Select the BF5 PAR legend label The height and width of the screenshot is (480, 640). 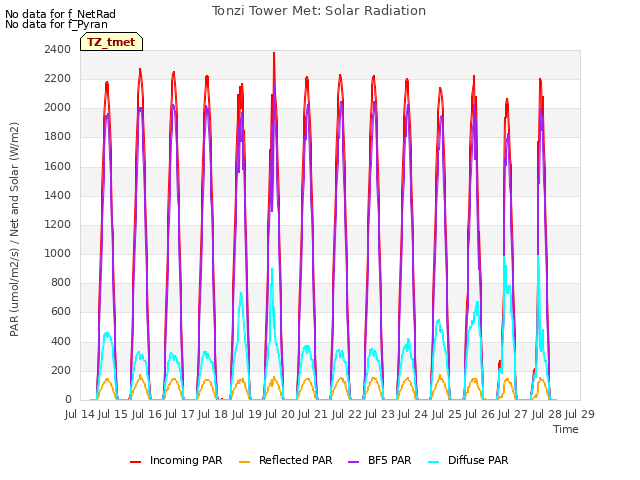pos(389,460)
